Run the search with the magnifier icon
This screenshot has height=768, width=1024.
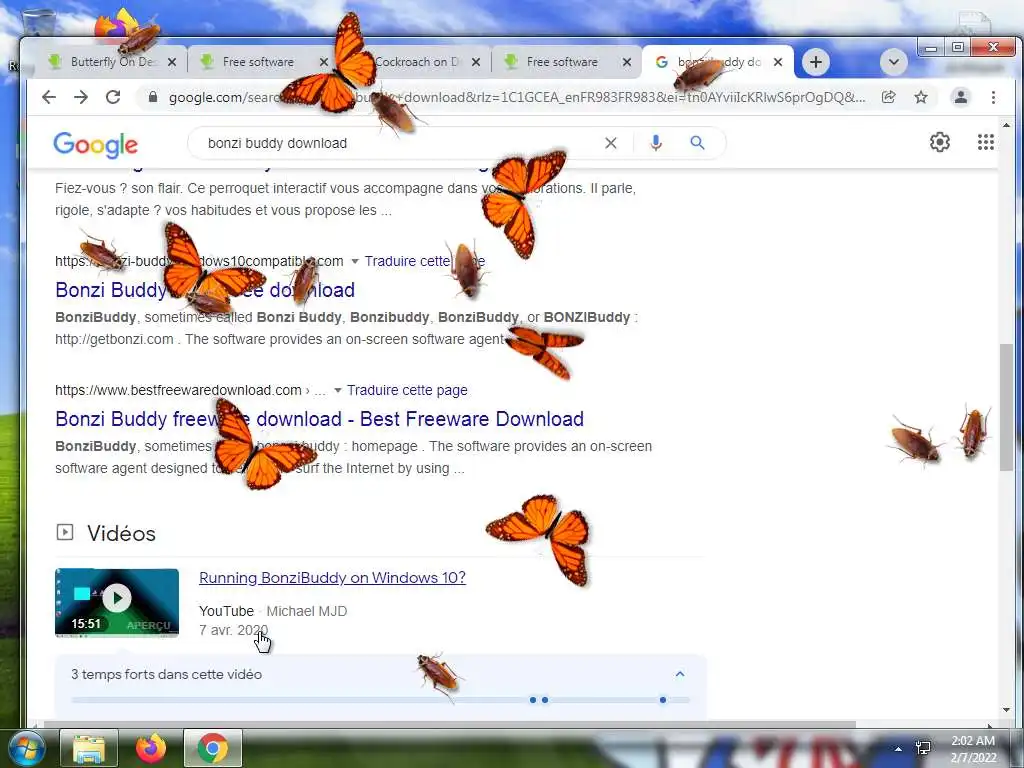(x=697, y=143)
